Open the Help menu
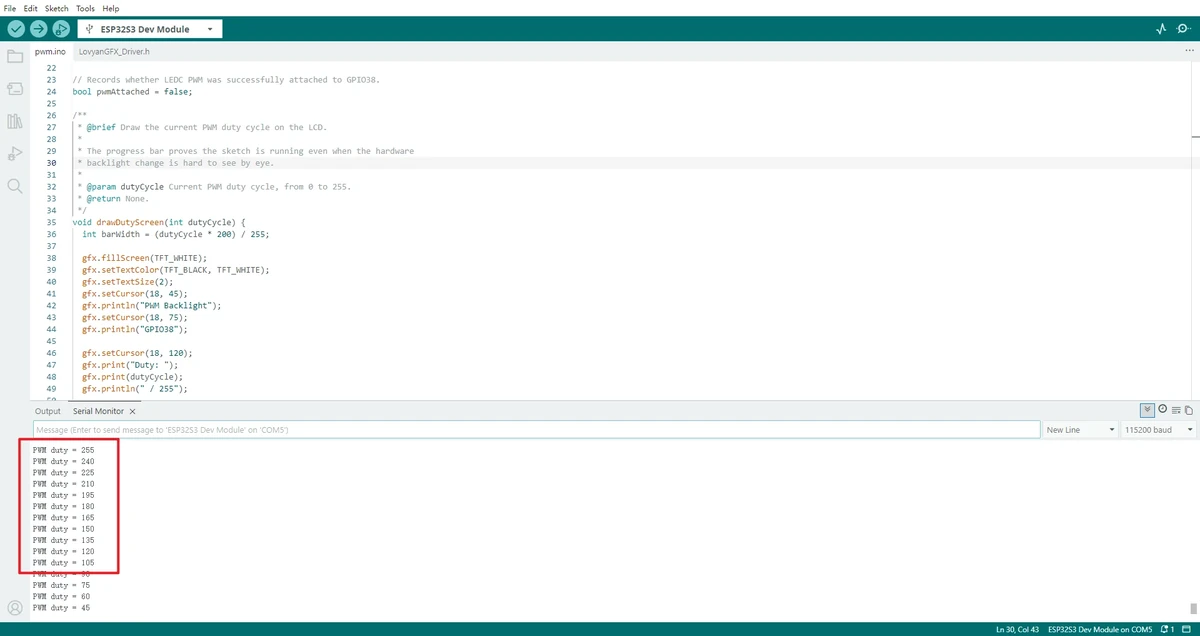Viewport: 1200px width, 636px height. (110, 8)
